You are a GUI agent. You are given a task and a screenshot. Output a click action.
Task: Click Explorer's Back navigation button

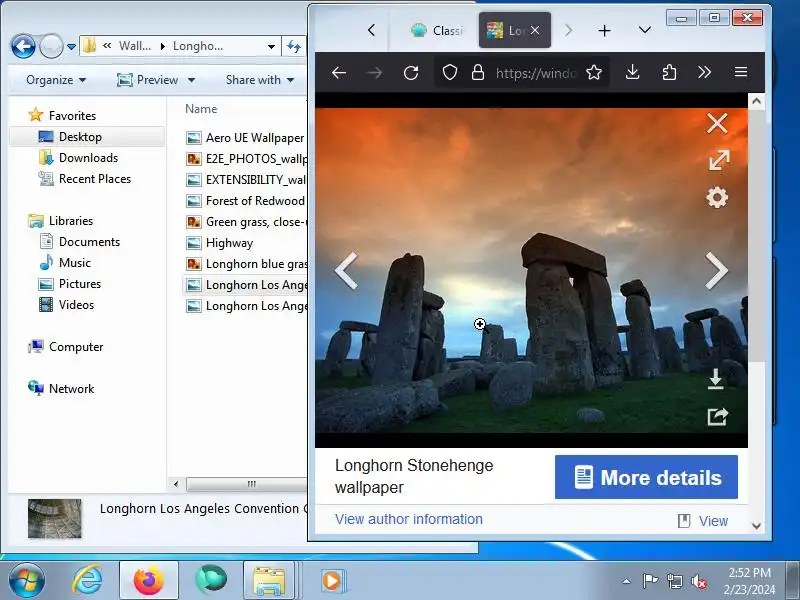tap(23, 47)
